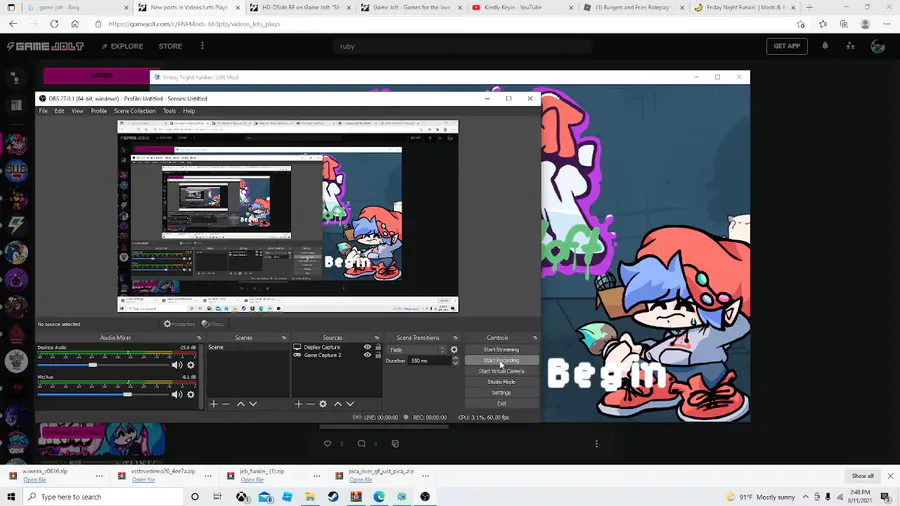Open OBS Profile menu
The height and width of the screenshot is (506, 900).
[x=99, y=111]
